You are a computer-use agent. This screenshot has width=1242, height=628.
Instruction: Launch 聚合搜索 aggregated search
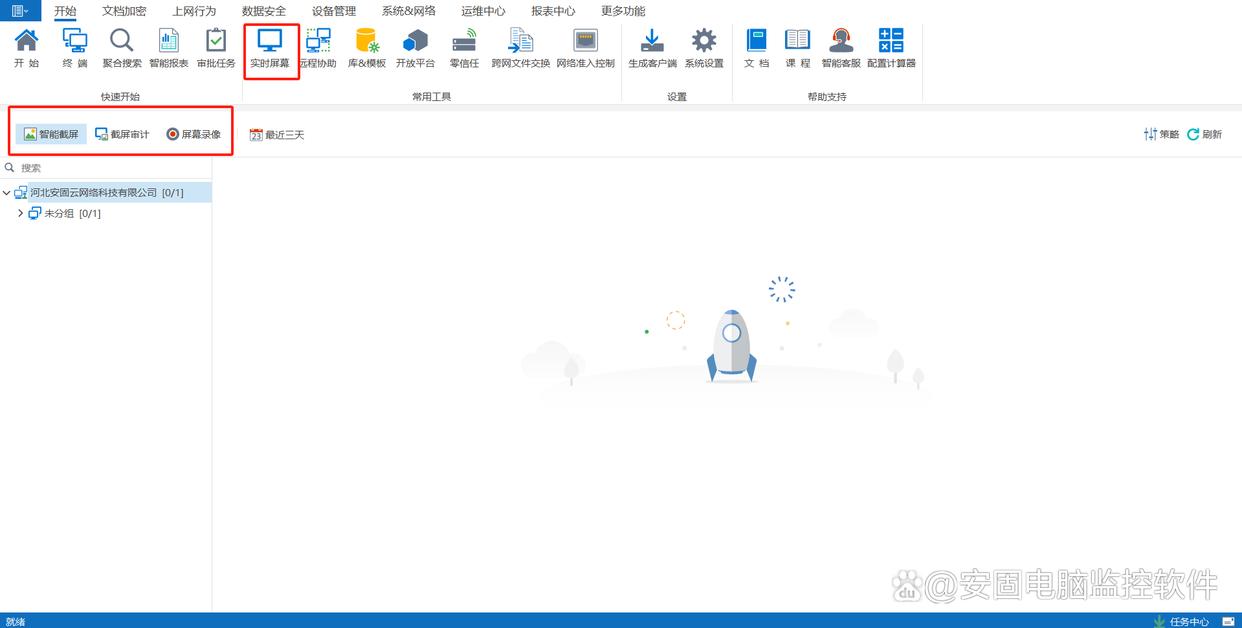pos(122,48)
